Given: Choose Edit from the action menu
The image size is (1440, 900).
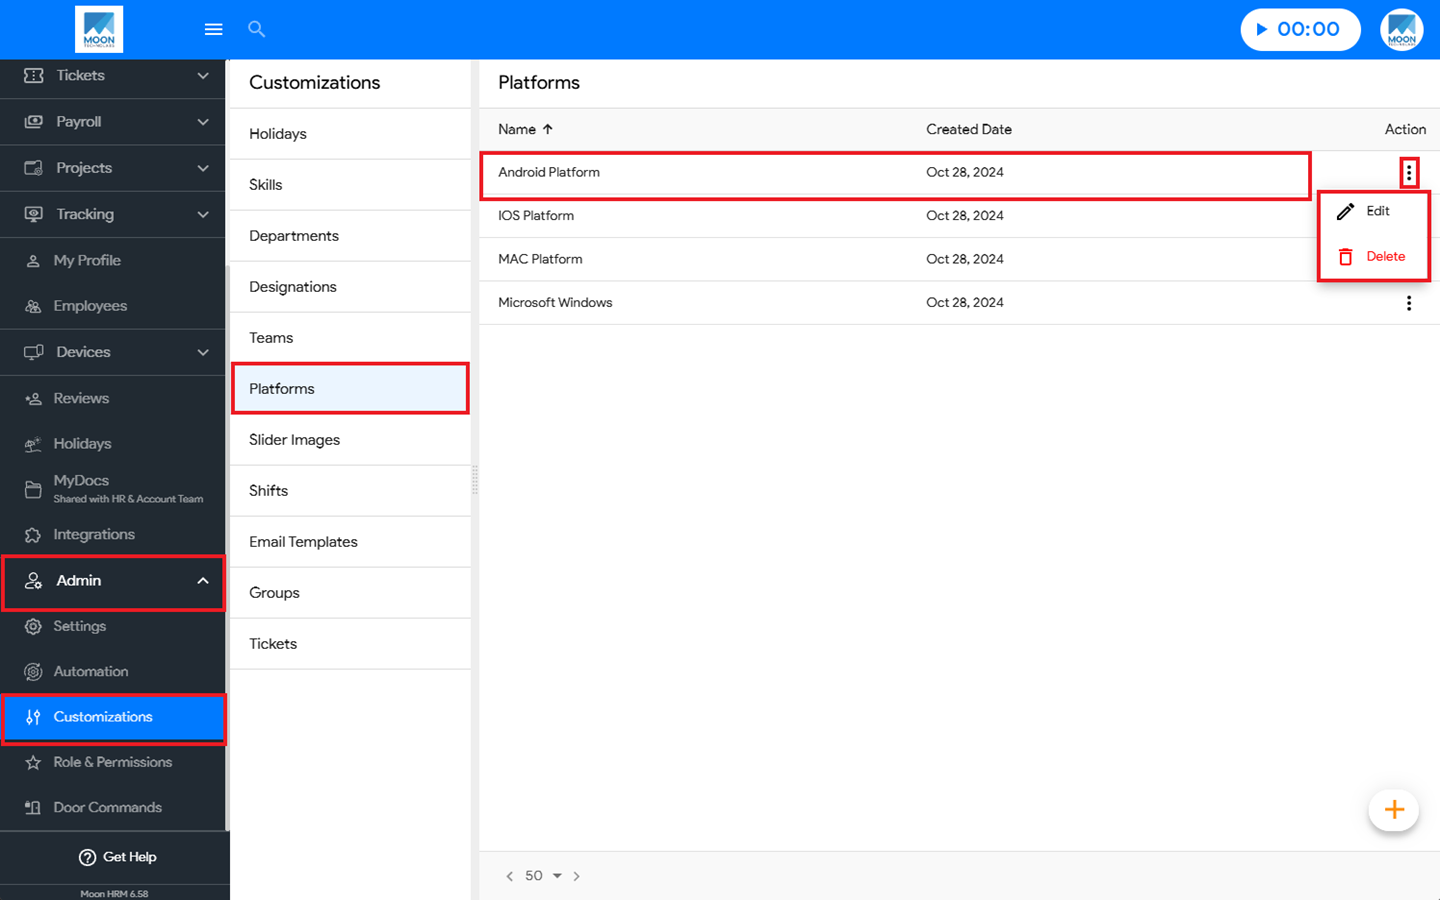Looking at the screenshot, I should pyautogui.click(x=1372, y=211).
